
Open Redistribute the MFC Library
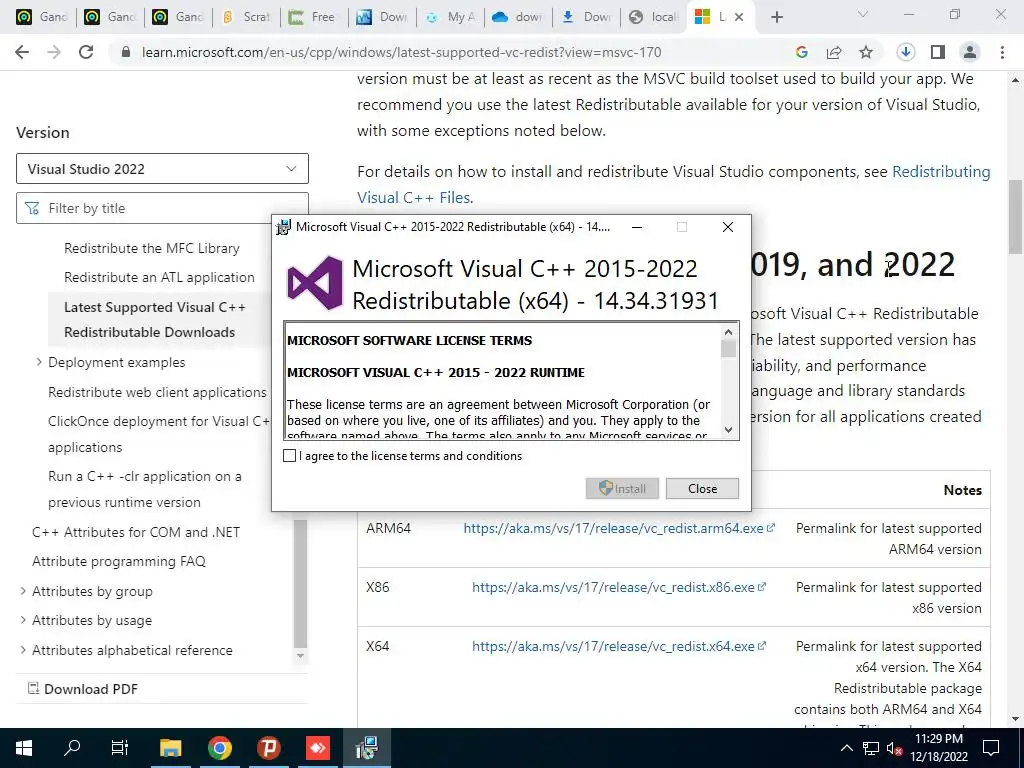152,248
